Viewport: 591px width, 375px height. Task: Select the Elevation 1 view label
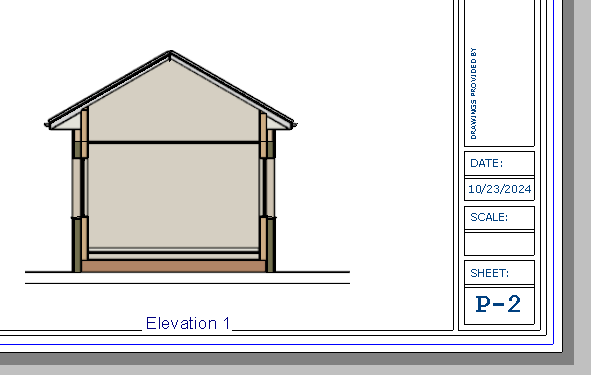click(x=188, y=323)
